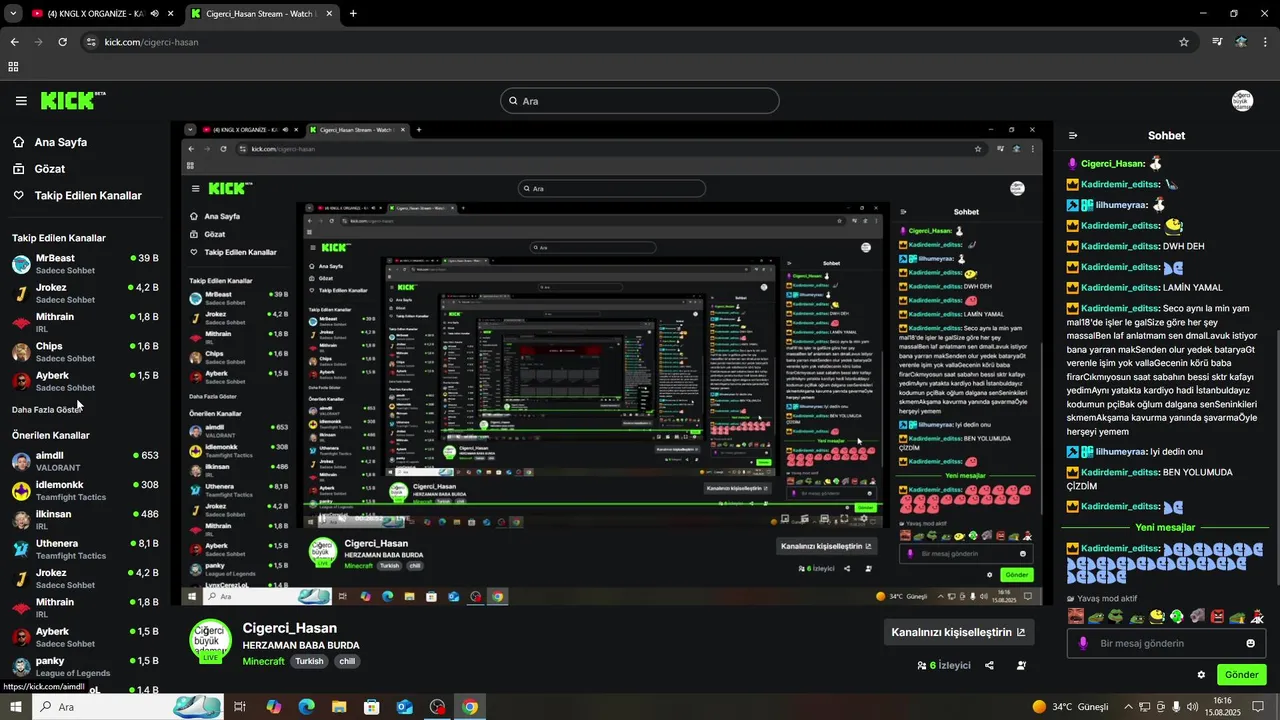Insert the gray gun emote
This screenshot has height=720, width=1280.
click(1197, 616)
